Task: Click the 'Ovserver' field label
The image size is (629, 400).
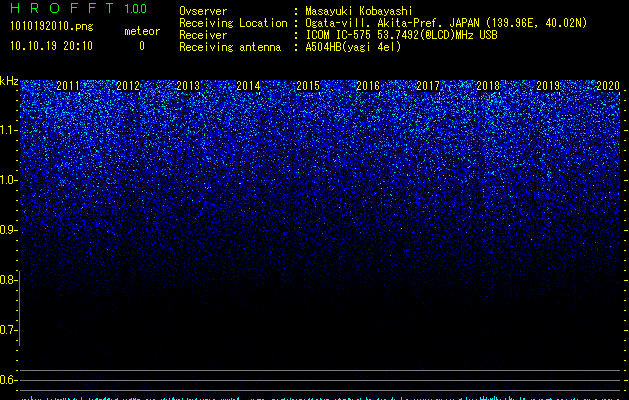Action: tap(203, 11)
